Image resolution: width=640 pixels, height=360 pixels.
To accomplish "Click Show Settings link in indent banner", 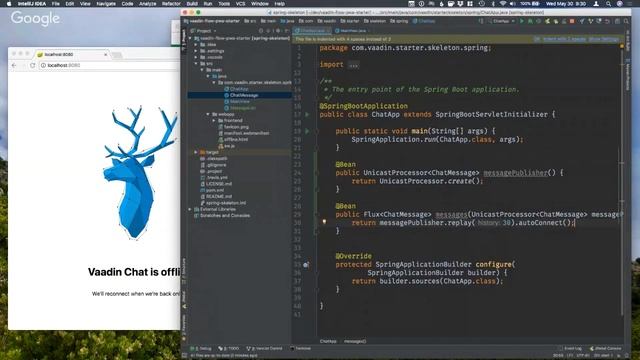I will pos(603,39).
